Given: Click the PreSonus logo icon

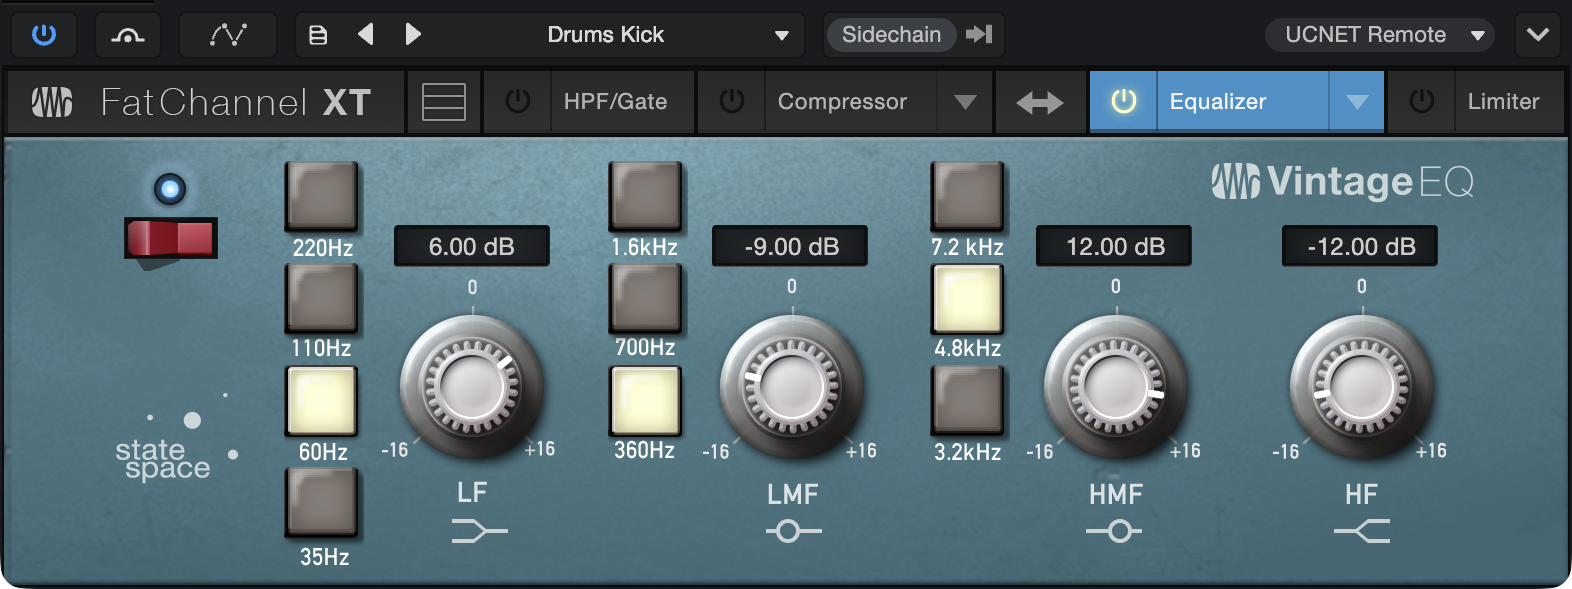Looking at the screenshot, I should (52, 102).
